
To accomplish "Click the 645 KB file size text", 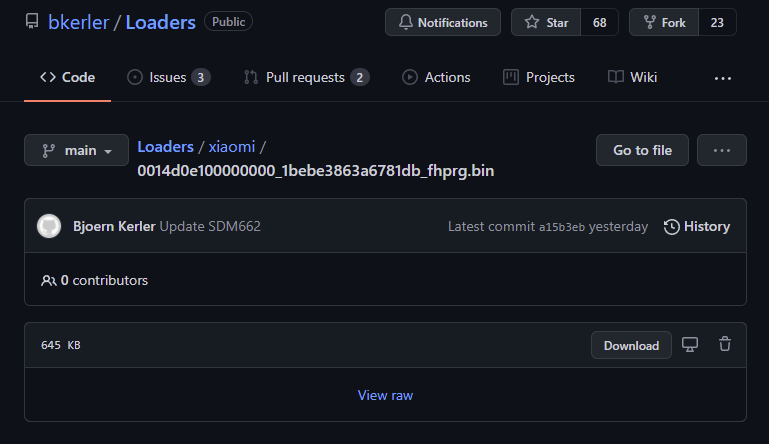I will [x=61, y=345].
